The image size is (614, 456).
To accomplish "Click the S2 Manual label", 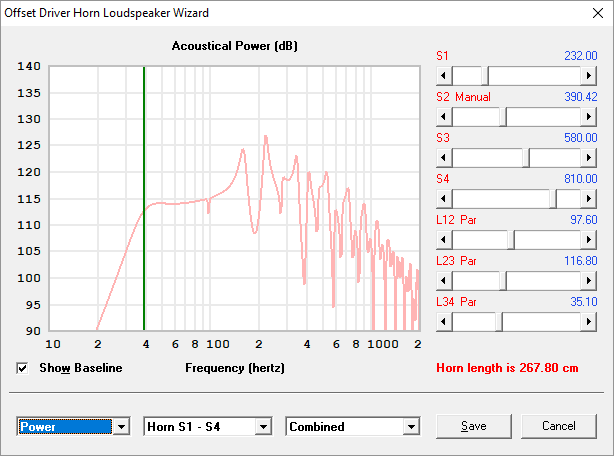I will pyautogui.click(x=463, y=97).
